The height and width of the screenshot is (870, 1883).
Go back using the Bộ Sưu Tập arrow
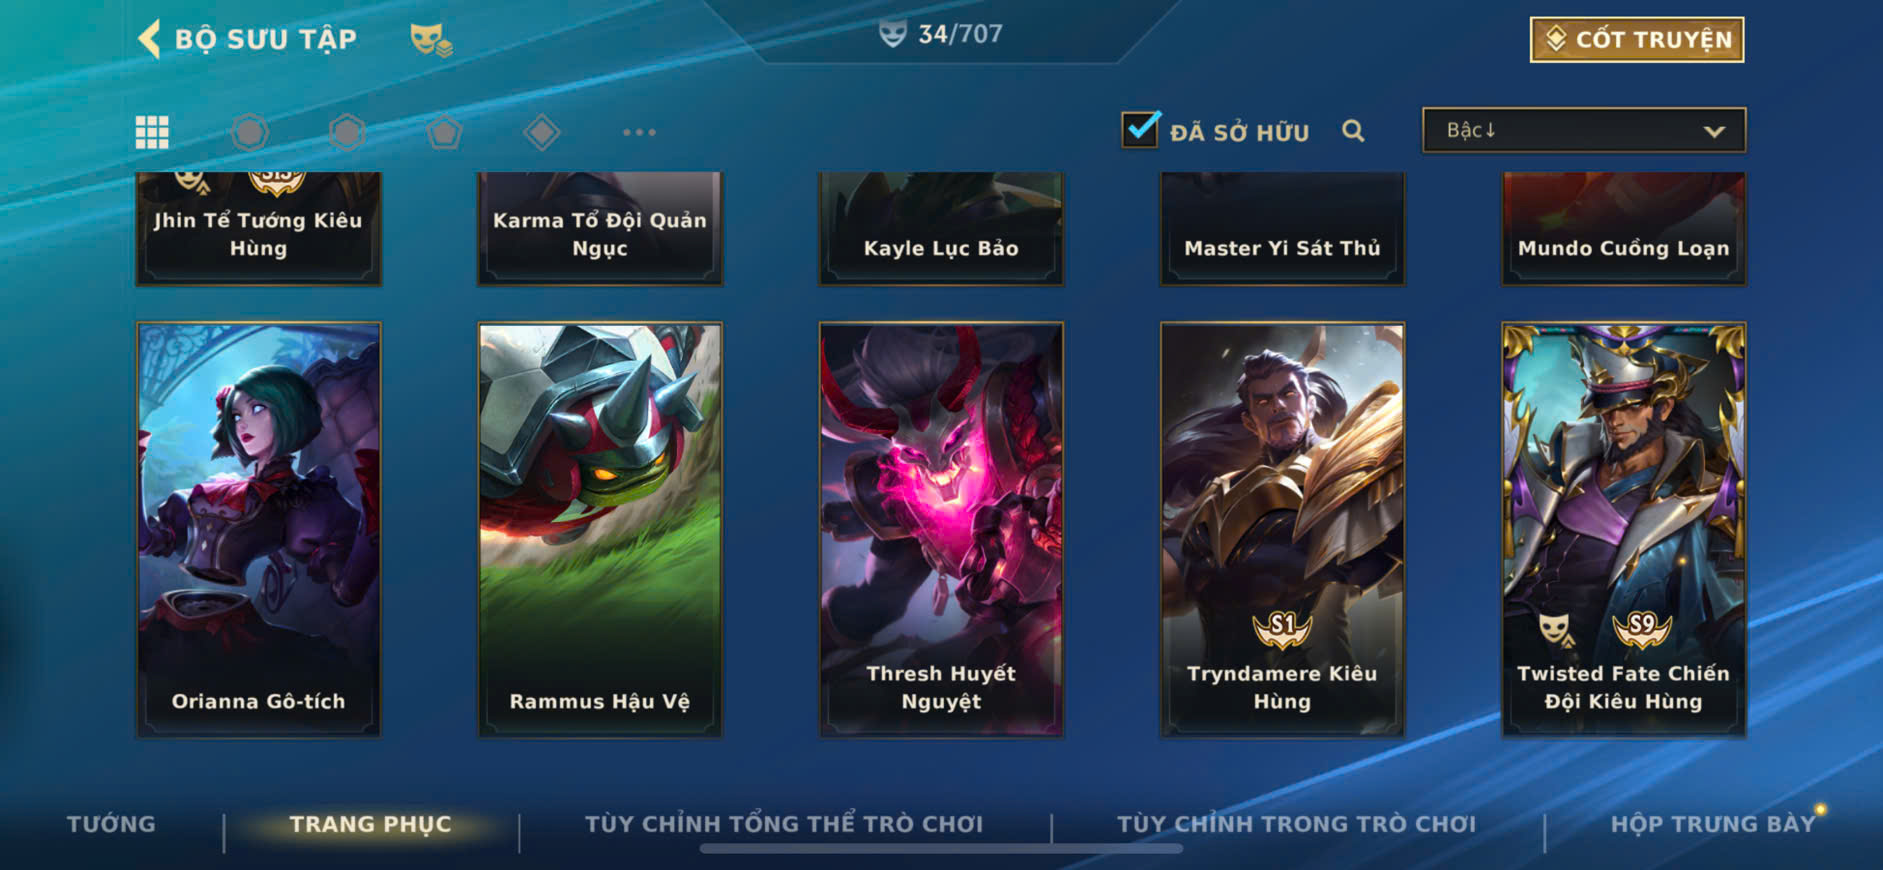(x=149, y=39)
